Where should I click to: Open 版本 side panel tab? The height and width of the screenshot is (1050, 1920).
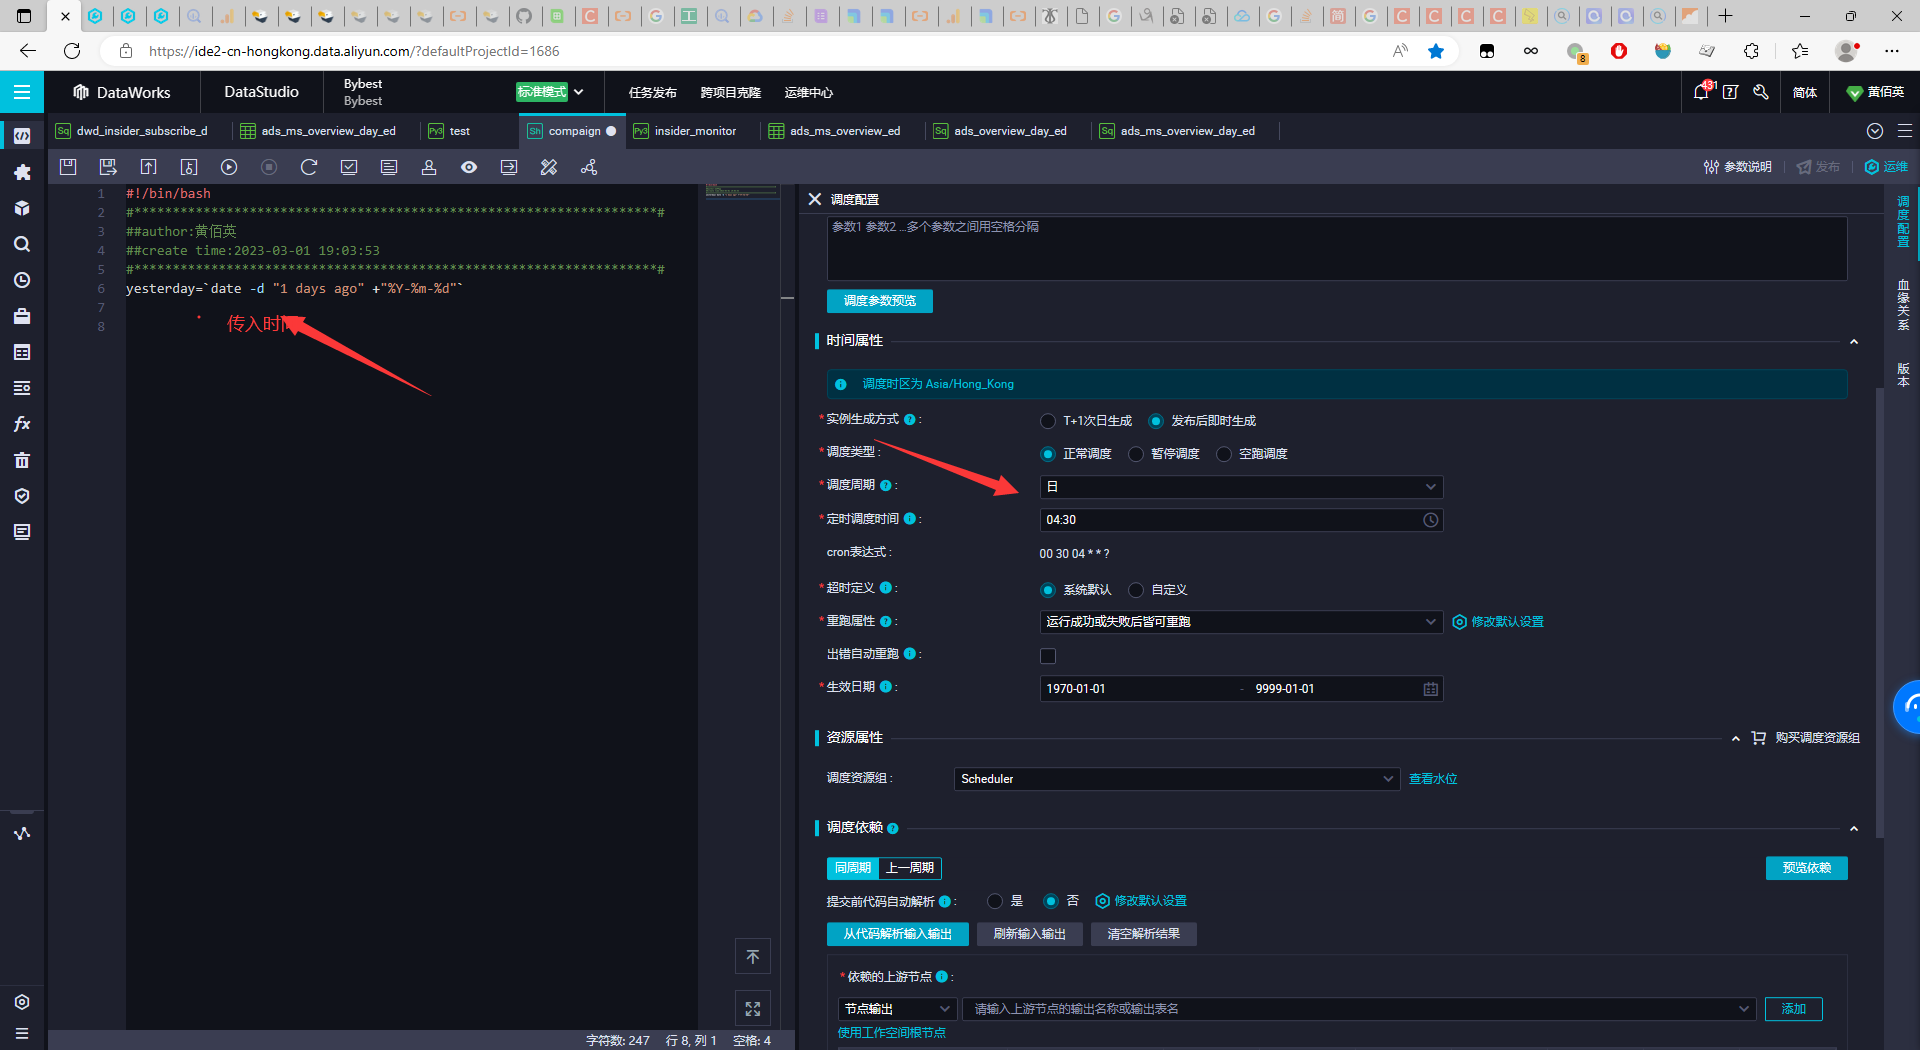point(1903,374)
